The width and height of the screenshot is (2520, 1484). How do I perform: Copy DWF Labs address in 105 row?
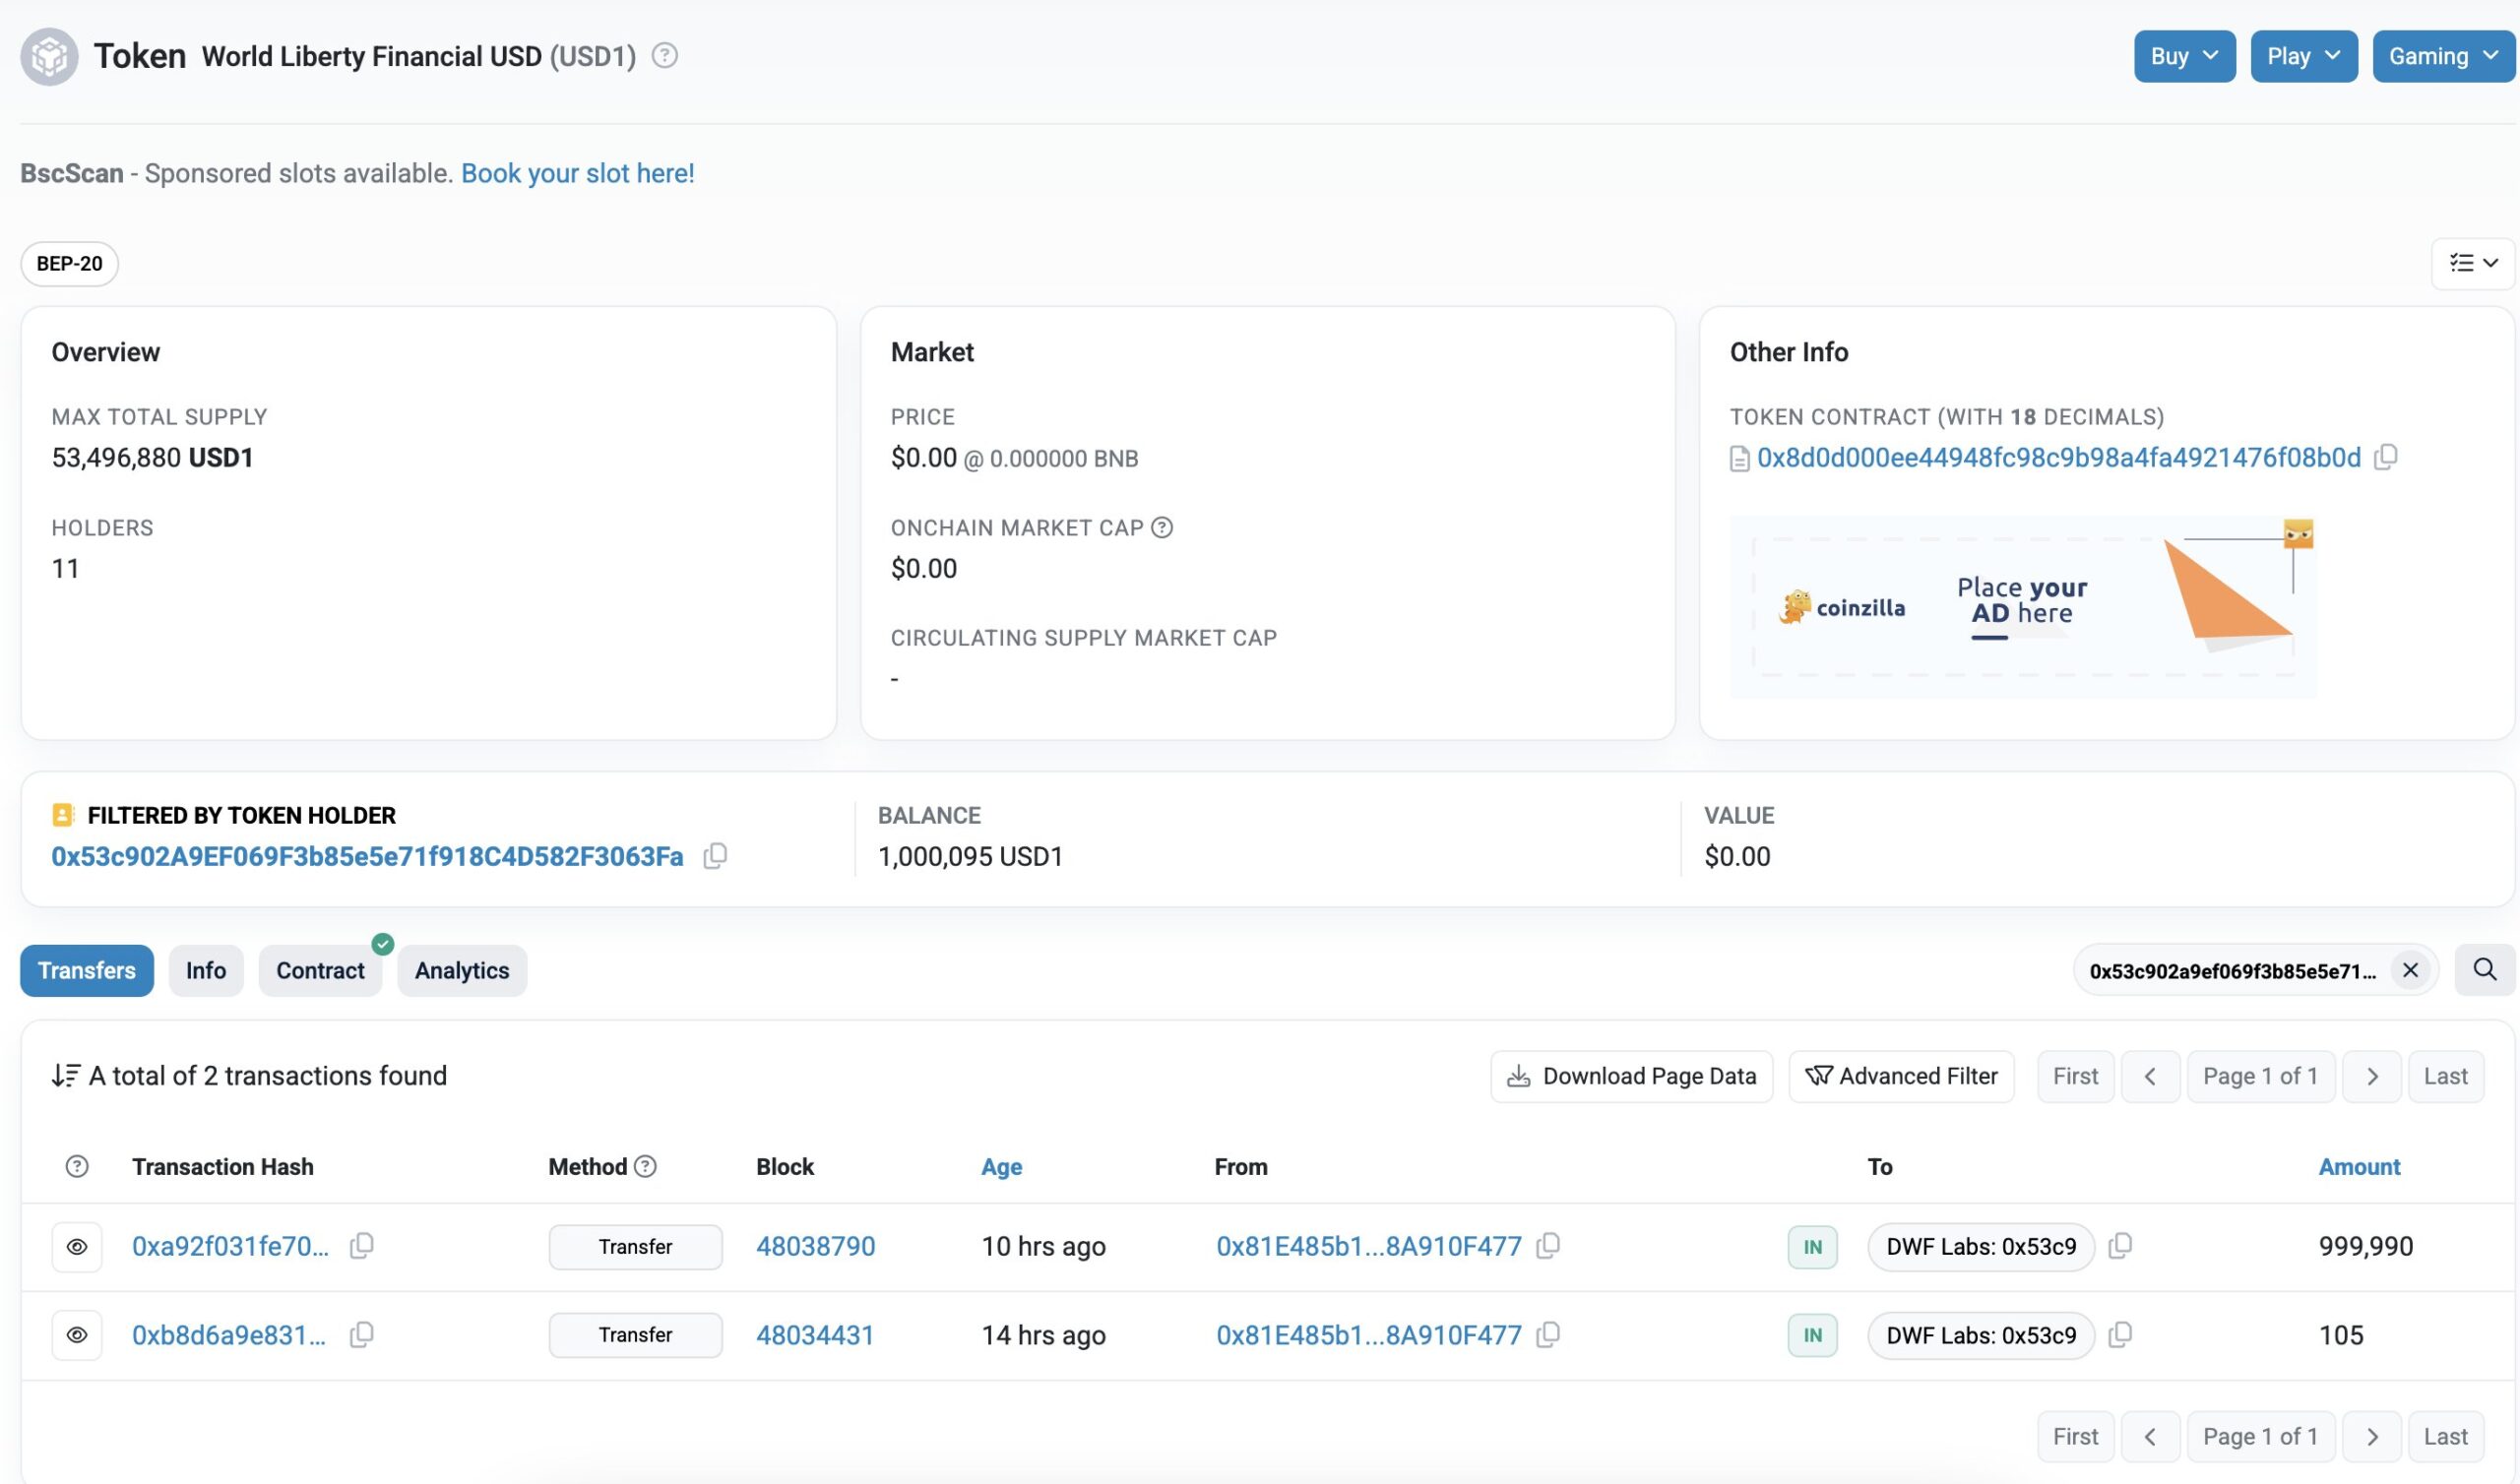2119,1334
